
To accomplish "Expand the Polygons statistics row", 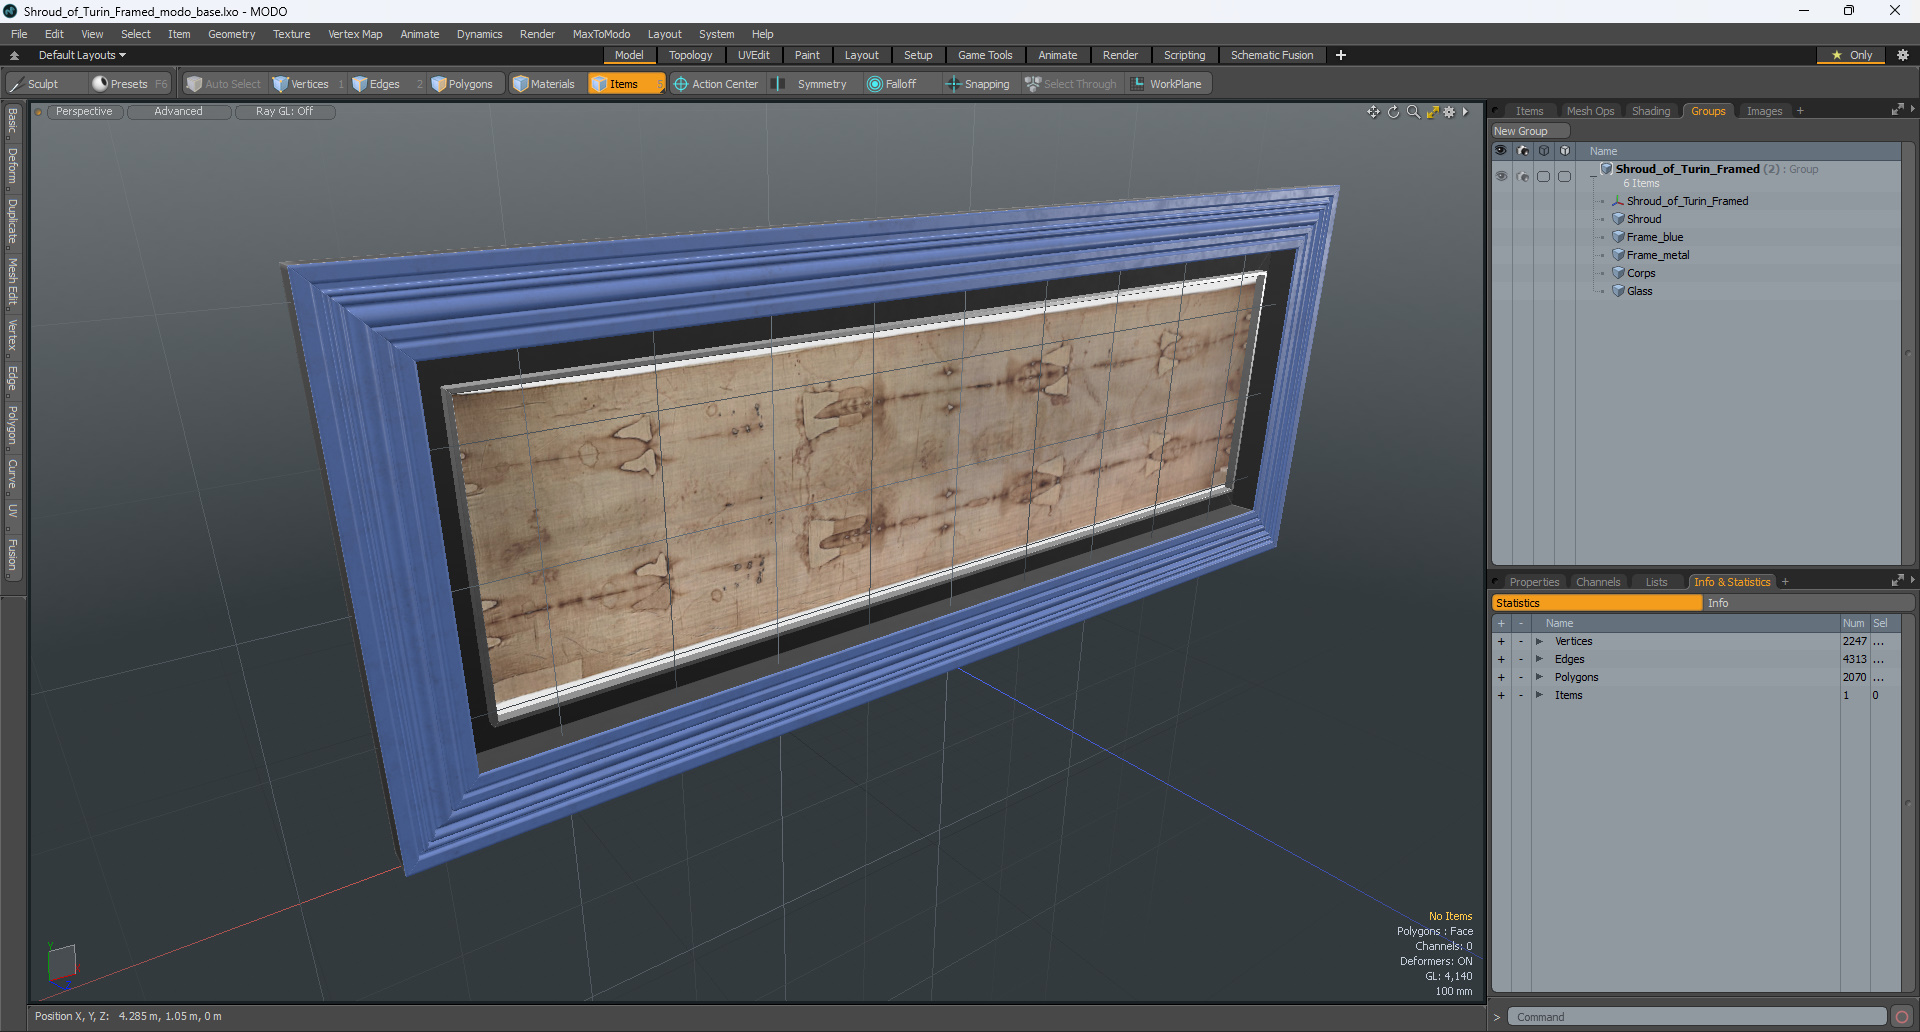I will tap(1539, 677).
